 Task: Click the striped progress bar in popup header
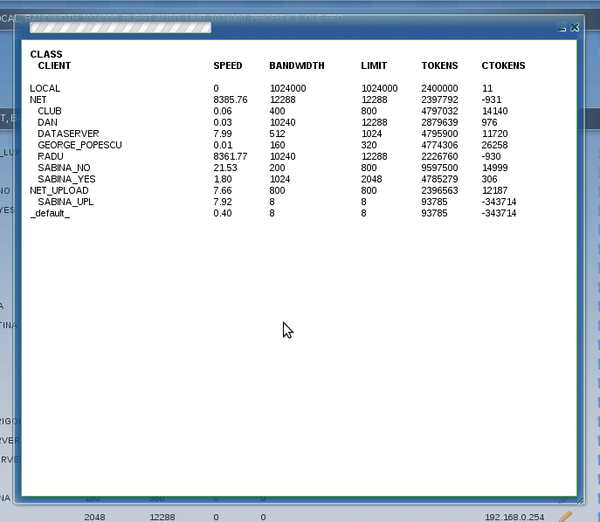click(x=121, y=28)
